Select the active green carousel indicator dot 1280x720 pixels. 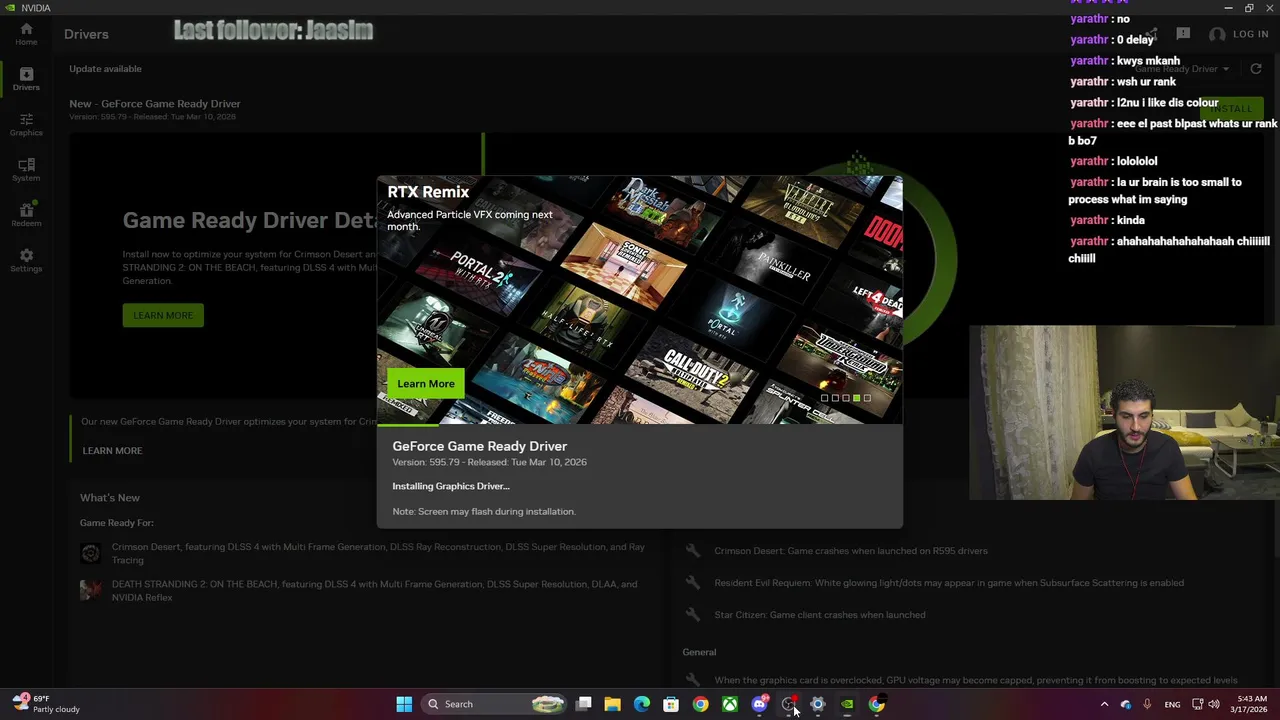coord(856,398)
